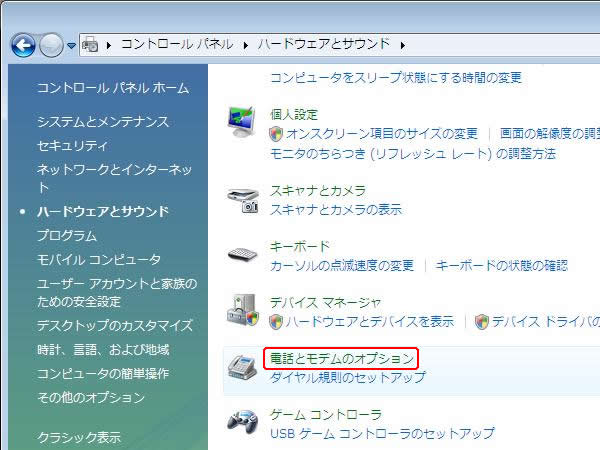
Task: Click shield icon beside デバイス ドライバ link
Action: pyautogui.click(x=482, y=322)
